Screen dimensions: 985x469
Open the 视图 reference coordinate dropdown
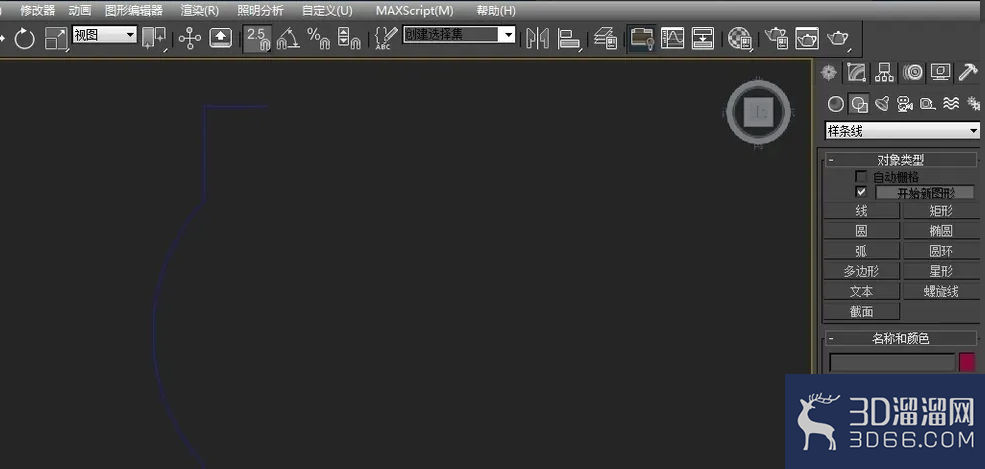coord(104,35)
